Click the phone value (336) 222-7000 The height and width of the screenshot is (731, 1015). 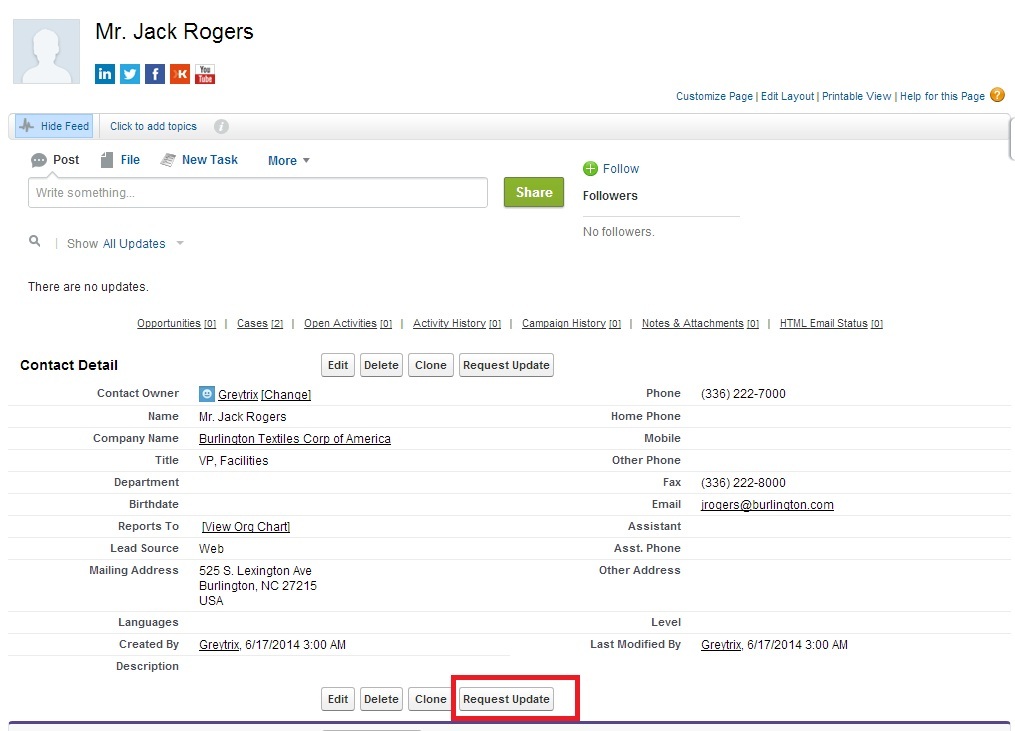pyautogui.click(x=743, y=394)
